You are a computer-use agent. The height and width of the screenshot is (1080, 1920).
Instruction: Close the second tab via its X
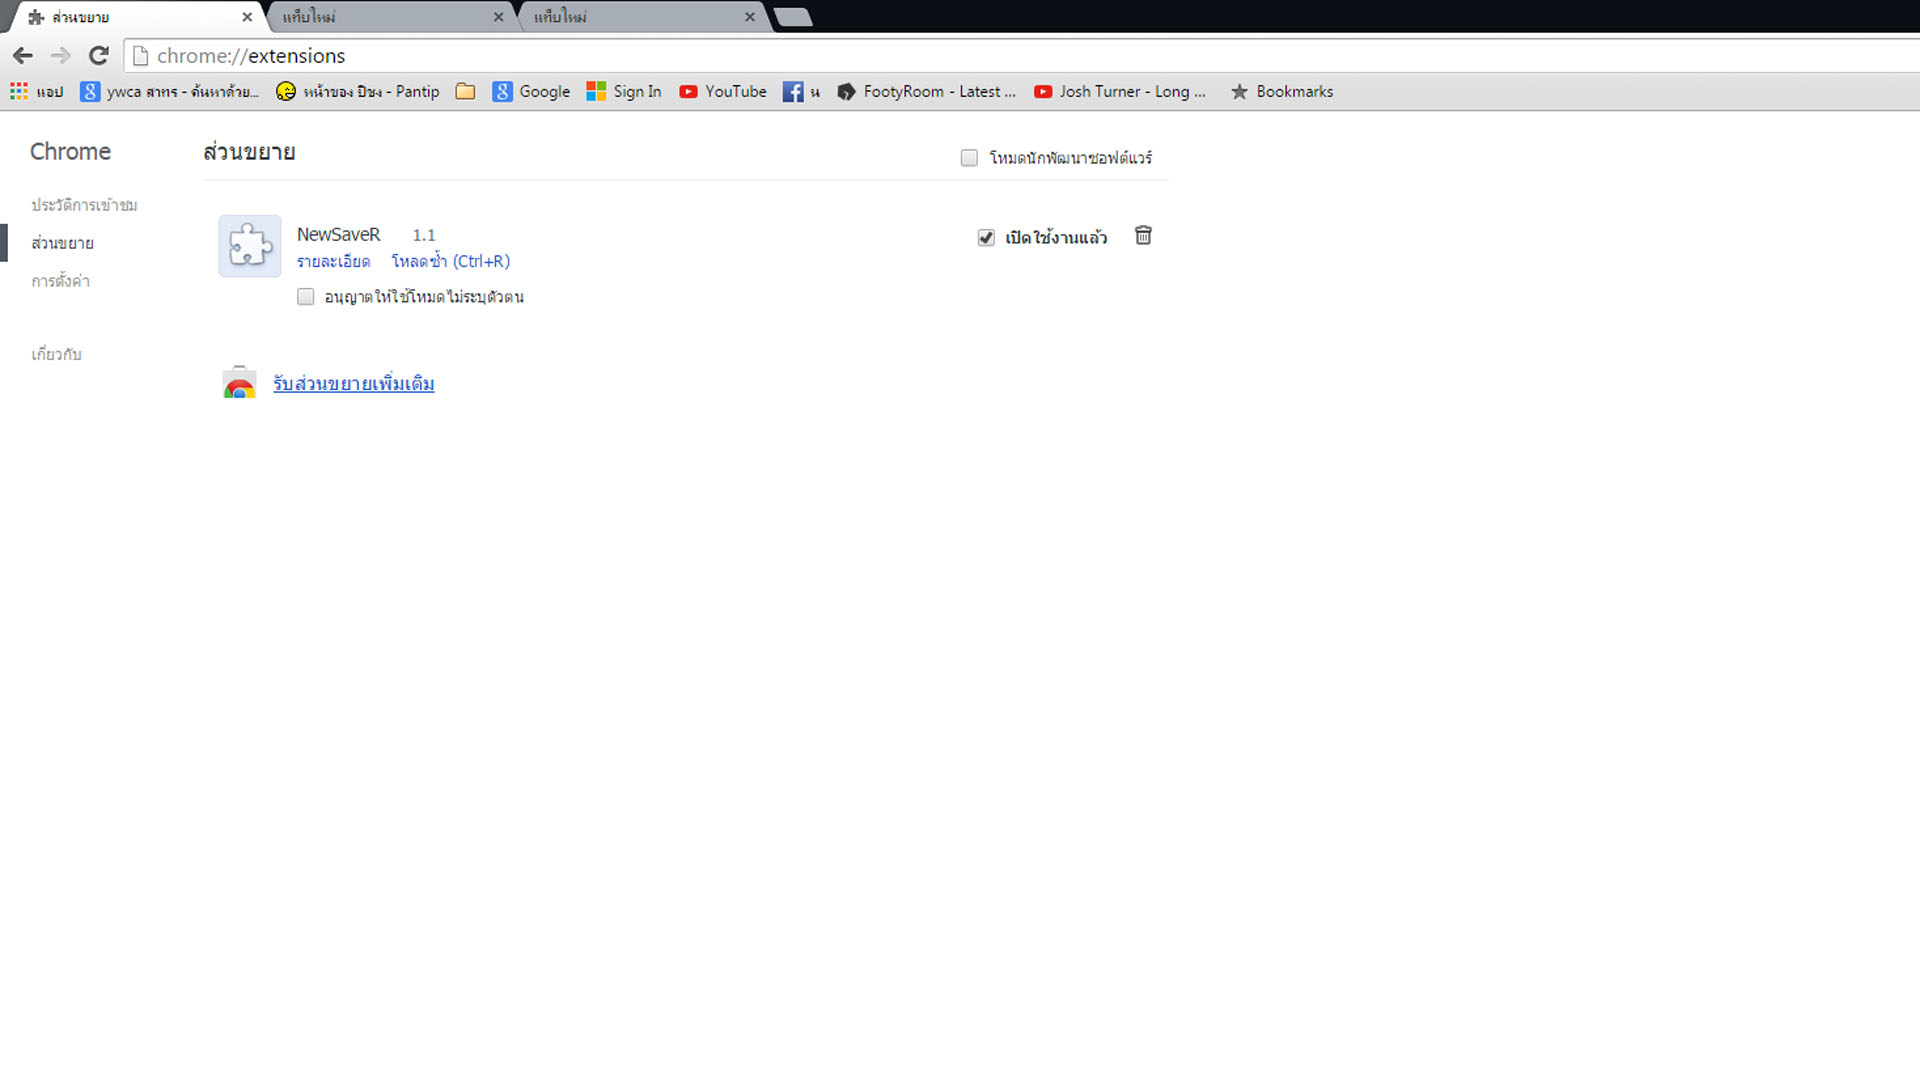(x=498, y=17)
